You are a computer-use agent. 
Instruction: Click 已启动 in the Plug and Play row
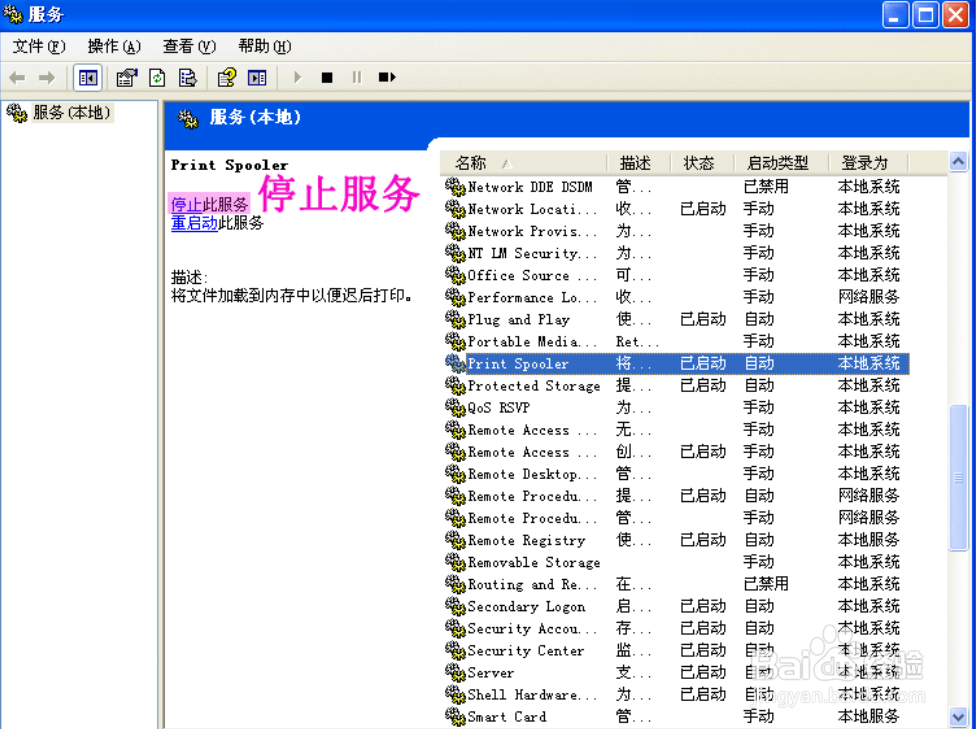coord(703,319)
